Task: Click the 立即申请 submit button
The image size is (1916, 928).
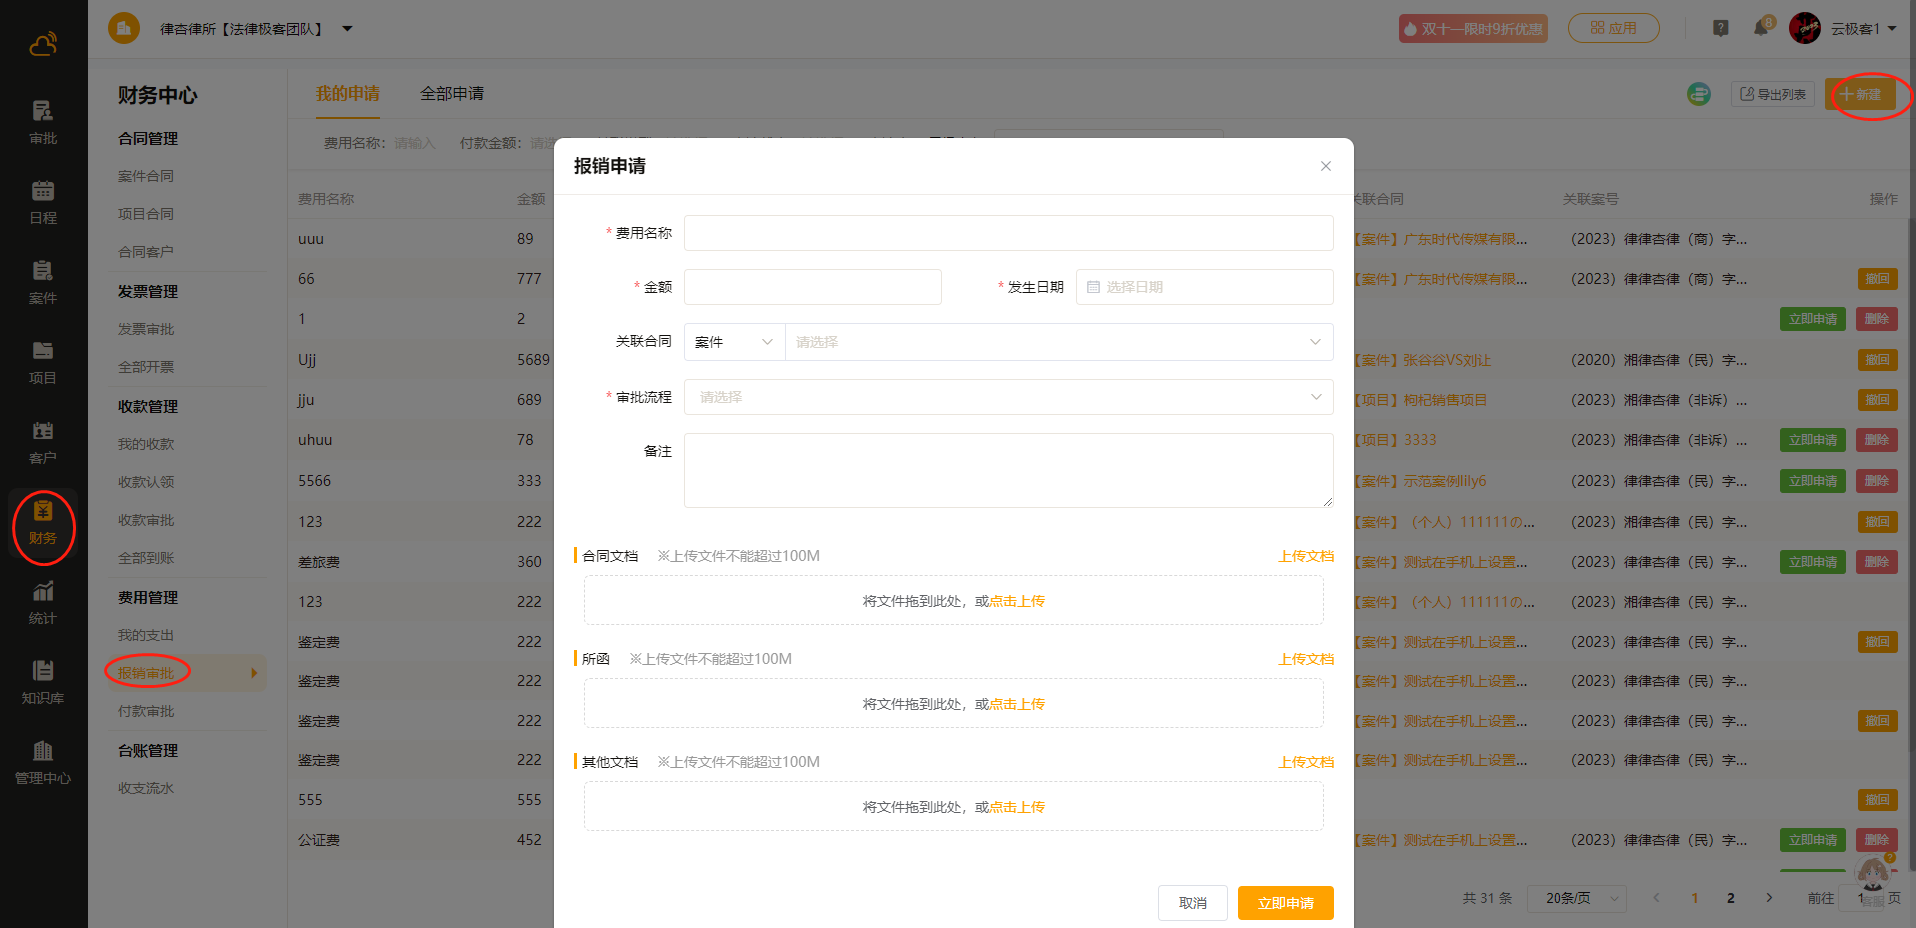Action: tap(1285, 903)
